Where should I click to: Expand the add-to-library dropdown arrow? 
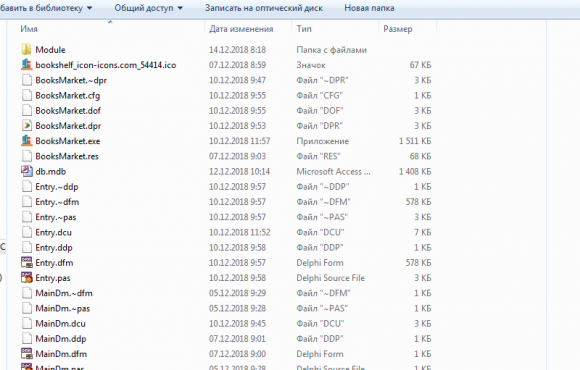89,8
